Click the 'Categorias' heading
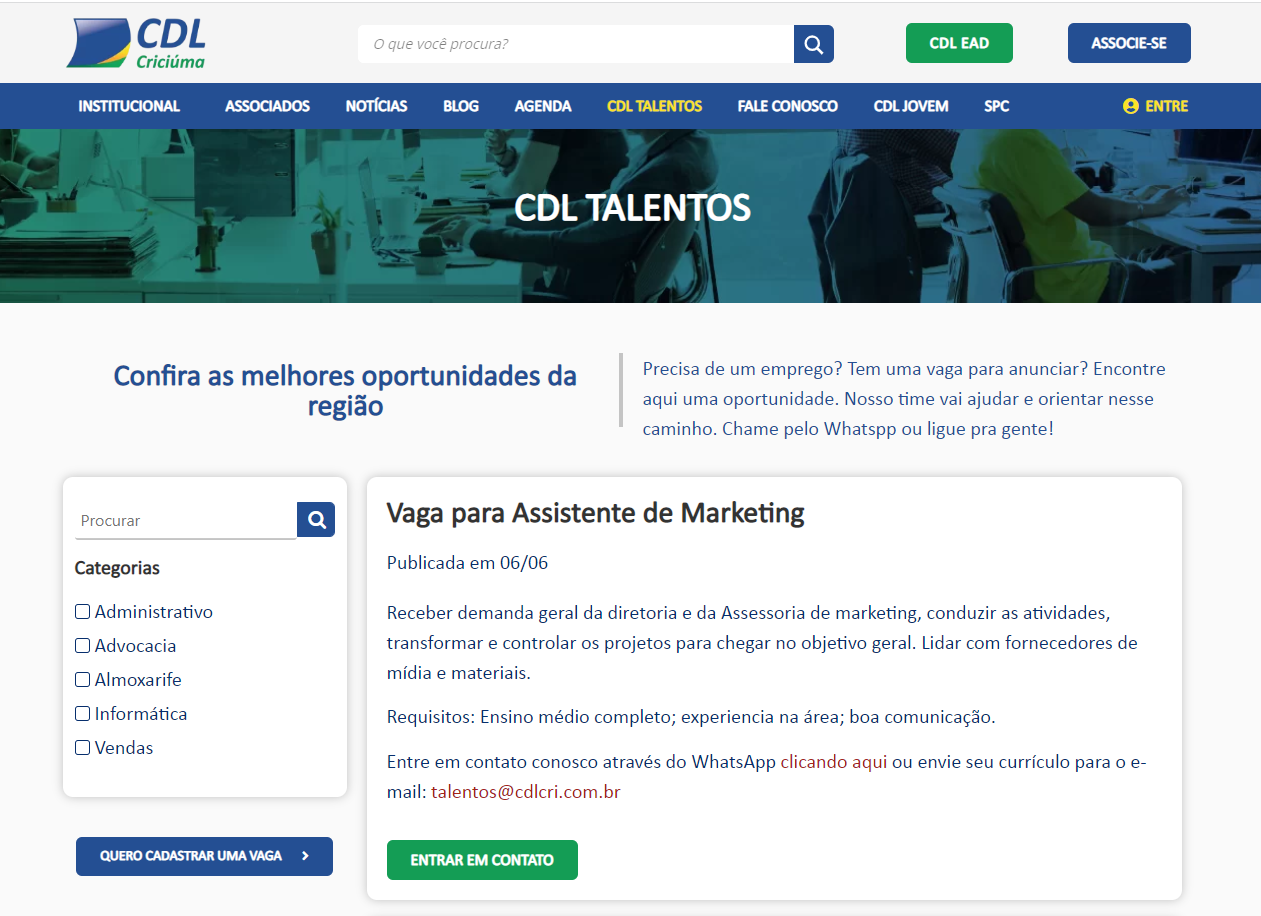 pyautogui.click(x=117, y=568)
